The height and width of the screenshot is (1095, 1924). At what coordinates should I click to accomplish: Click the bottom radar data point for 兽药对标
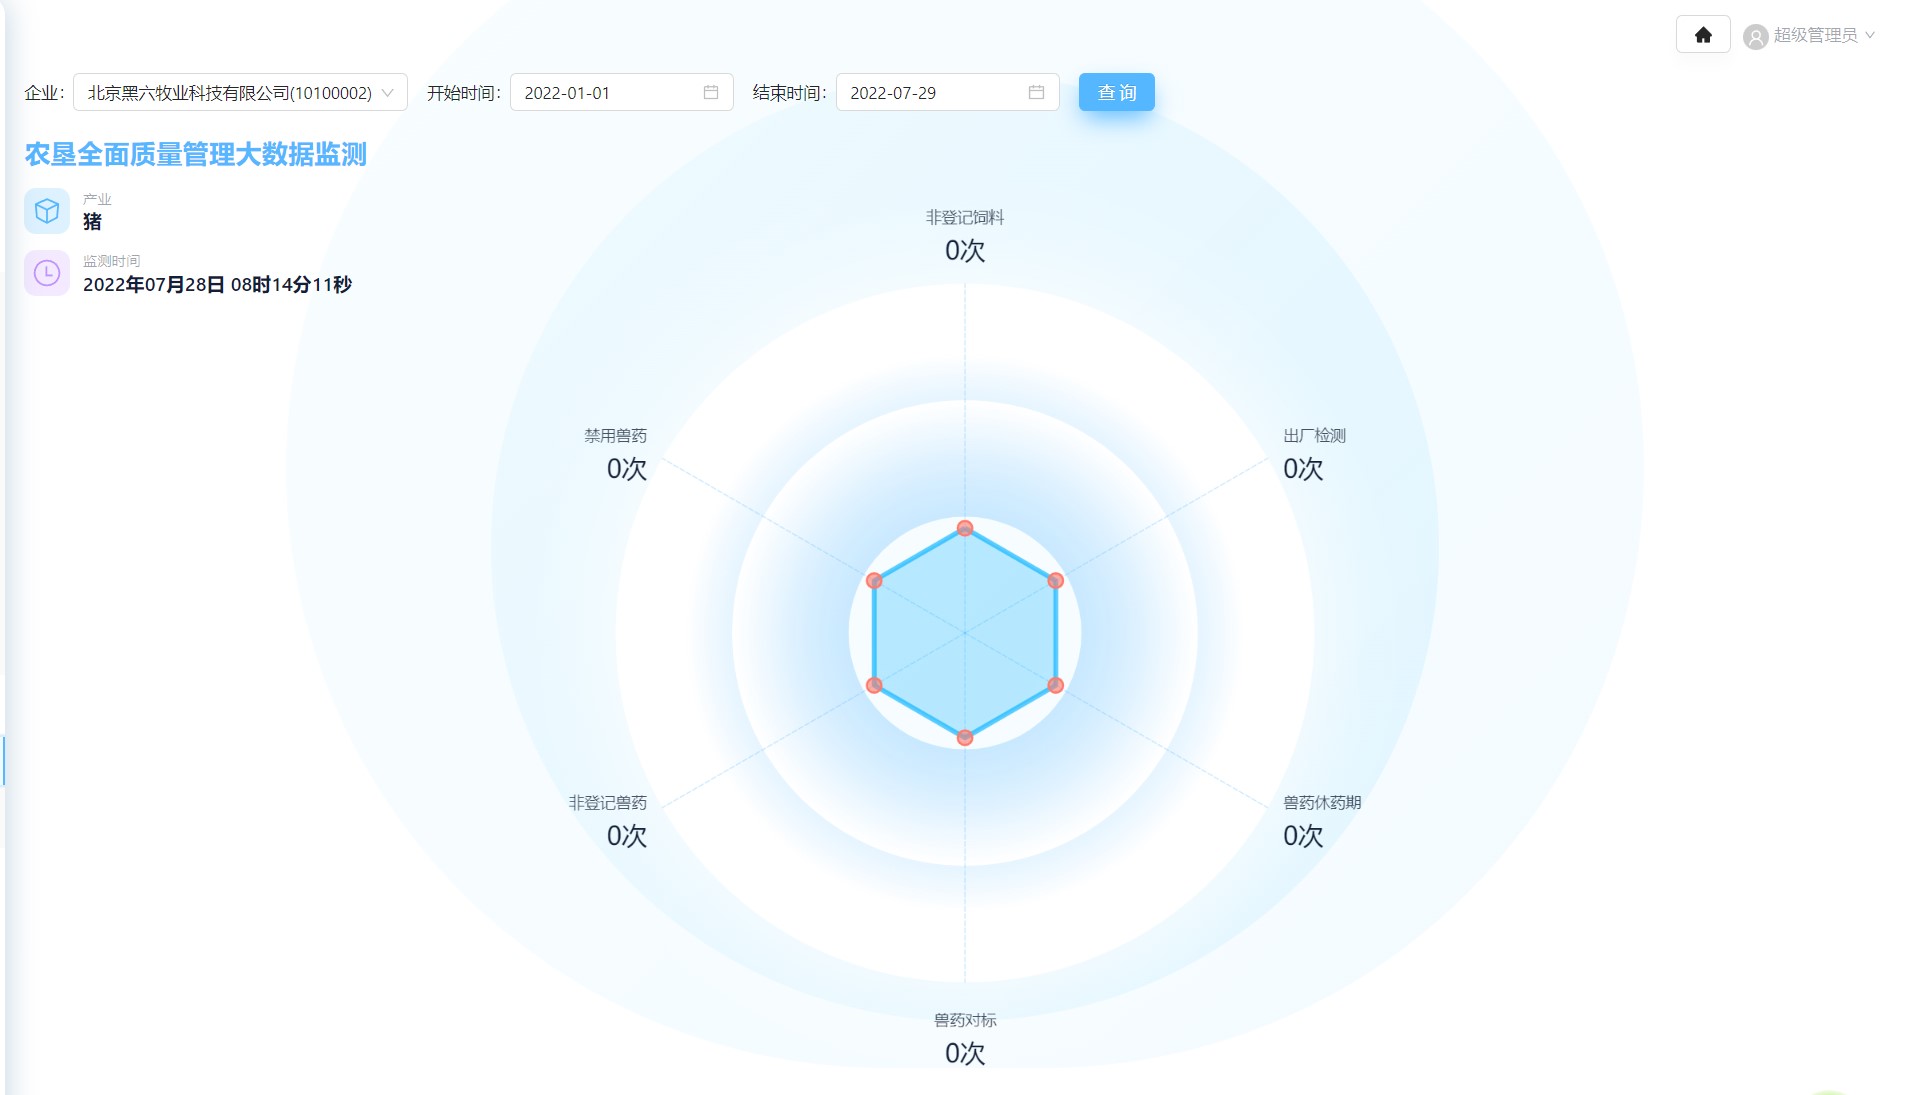pos(965,737)
